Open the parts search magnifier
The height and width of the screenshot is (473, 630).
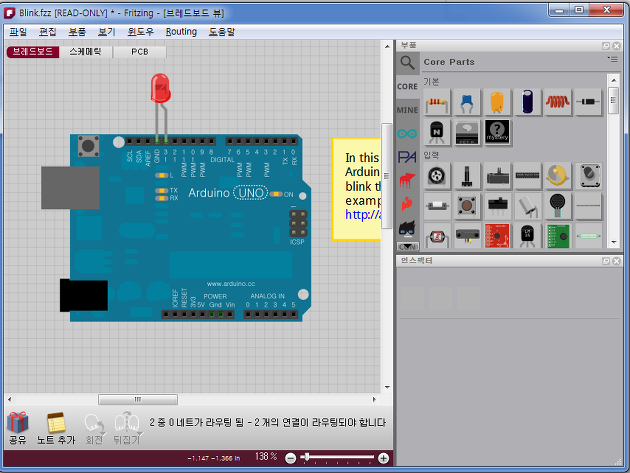[x=407, y=63]
